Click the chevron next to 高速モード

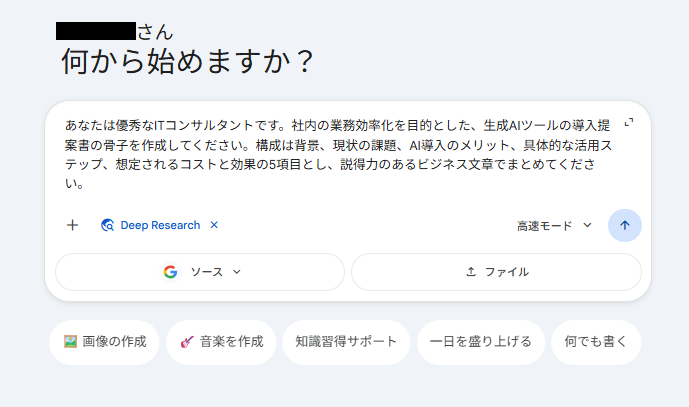point(587,225)
